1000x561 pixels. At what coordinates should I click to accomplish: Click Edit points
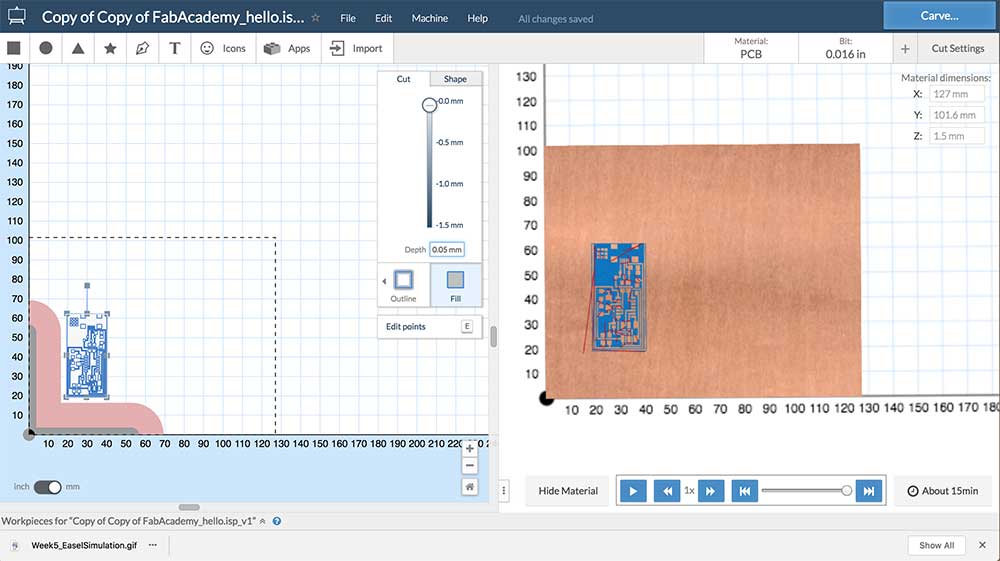429,326
